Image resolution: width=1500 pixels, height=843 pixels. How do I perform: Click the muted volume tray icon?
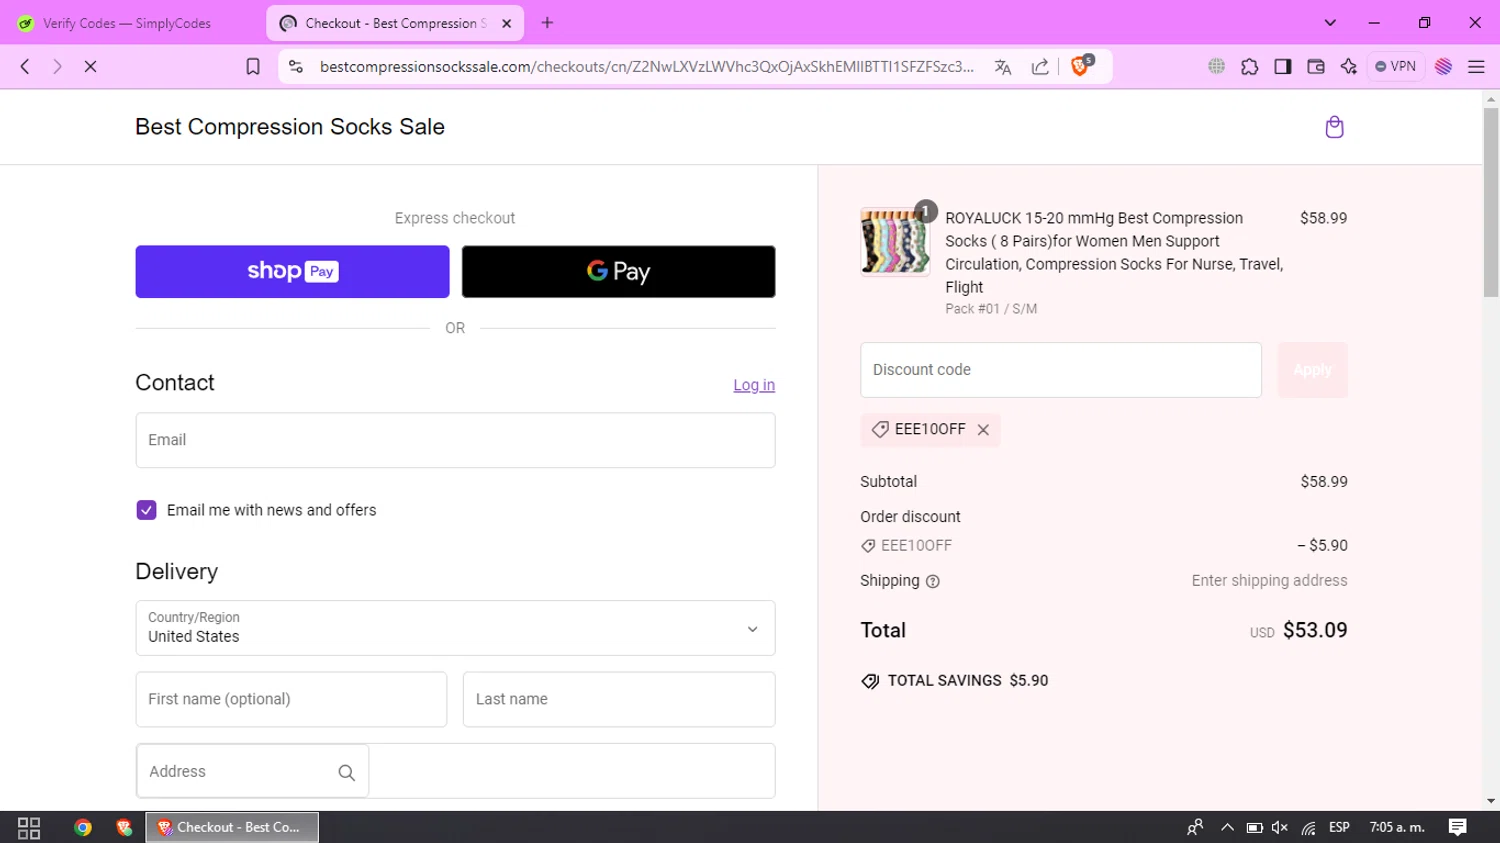[x=1280, y=827]
